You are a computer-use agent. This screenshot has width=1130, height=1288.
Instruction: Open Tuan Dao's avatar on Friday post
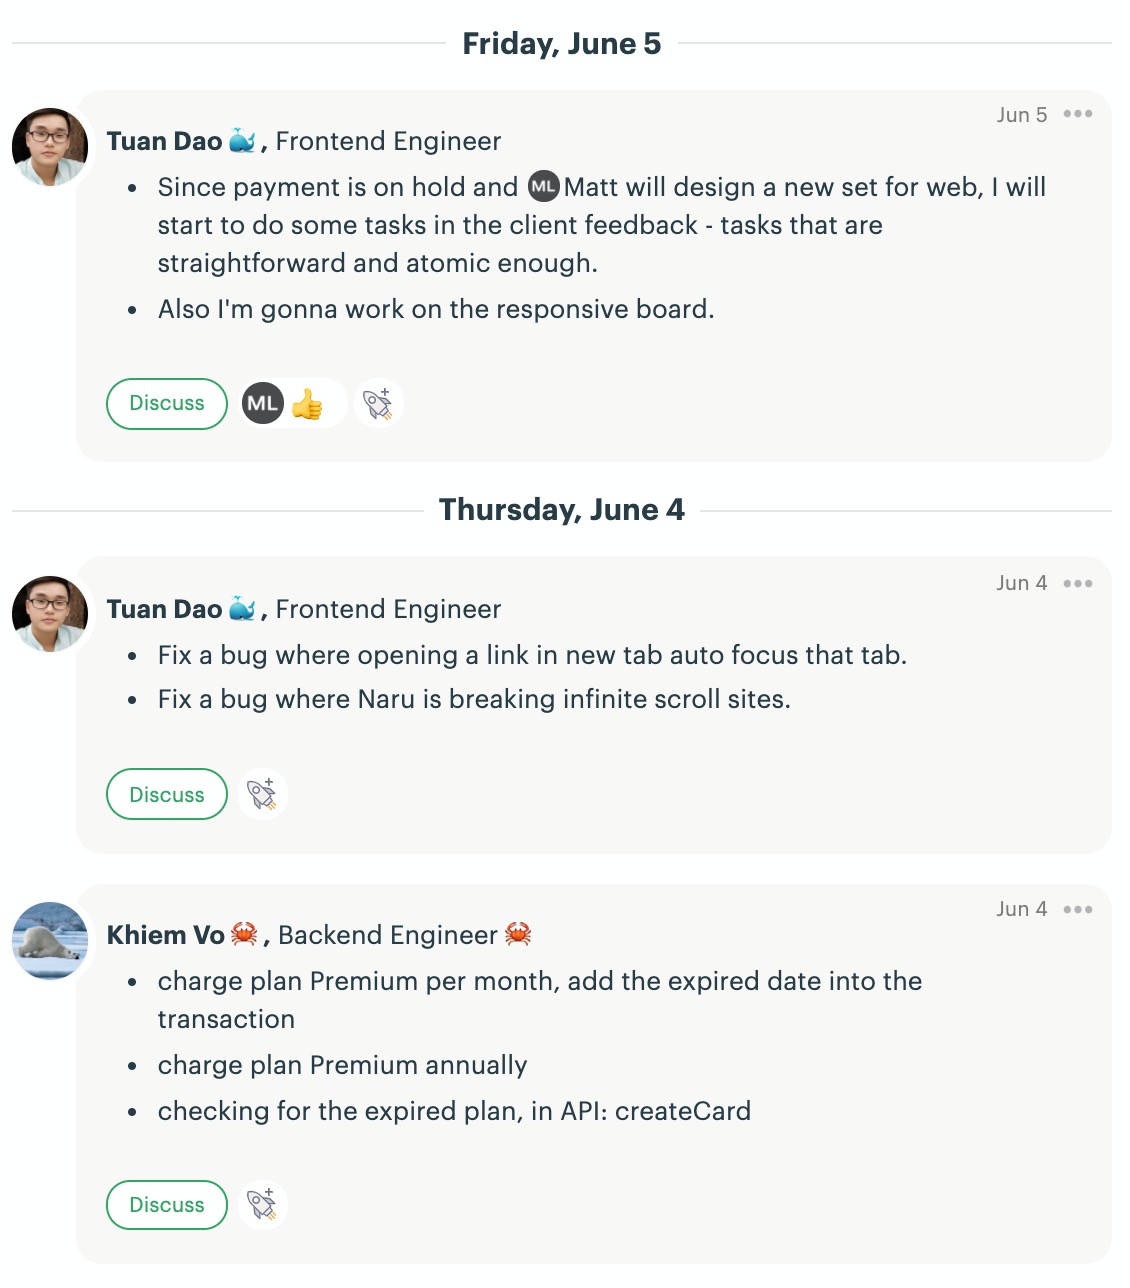[x=50, y=147]
